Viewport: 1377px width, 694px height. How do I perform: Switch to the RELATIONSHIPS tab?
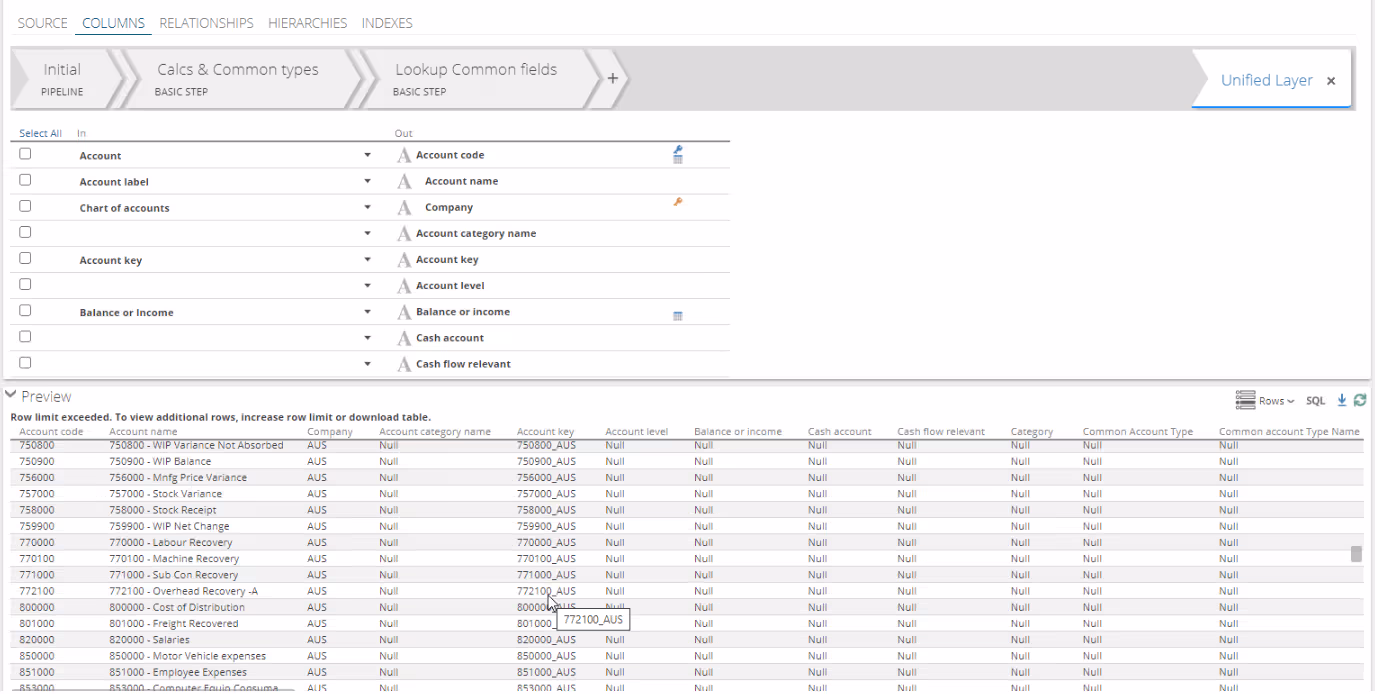(x=206, y=23)
